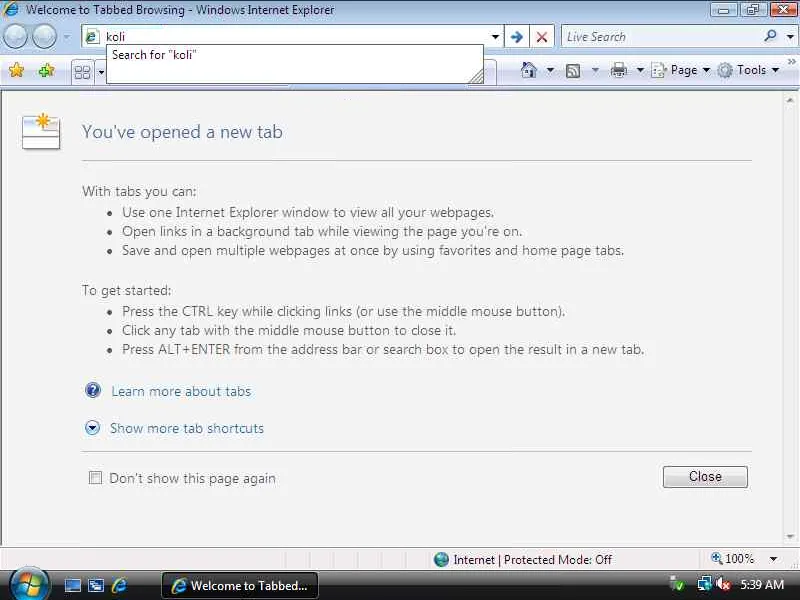Click the Back navigation button

click(x=15, y=37)
